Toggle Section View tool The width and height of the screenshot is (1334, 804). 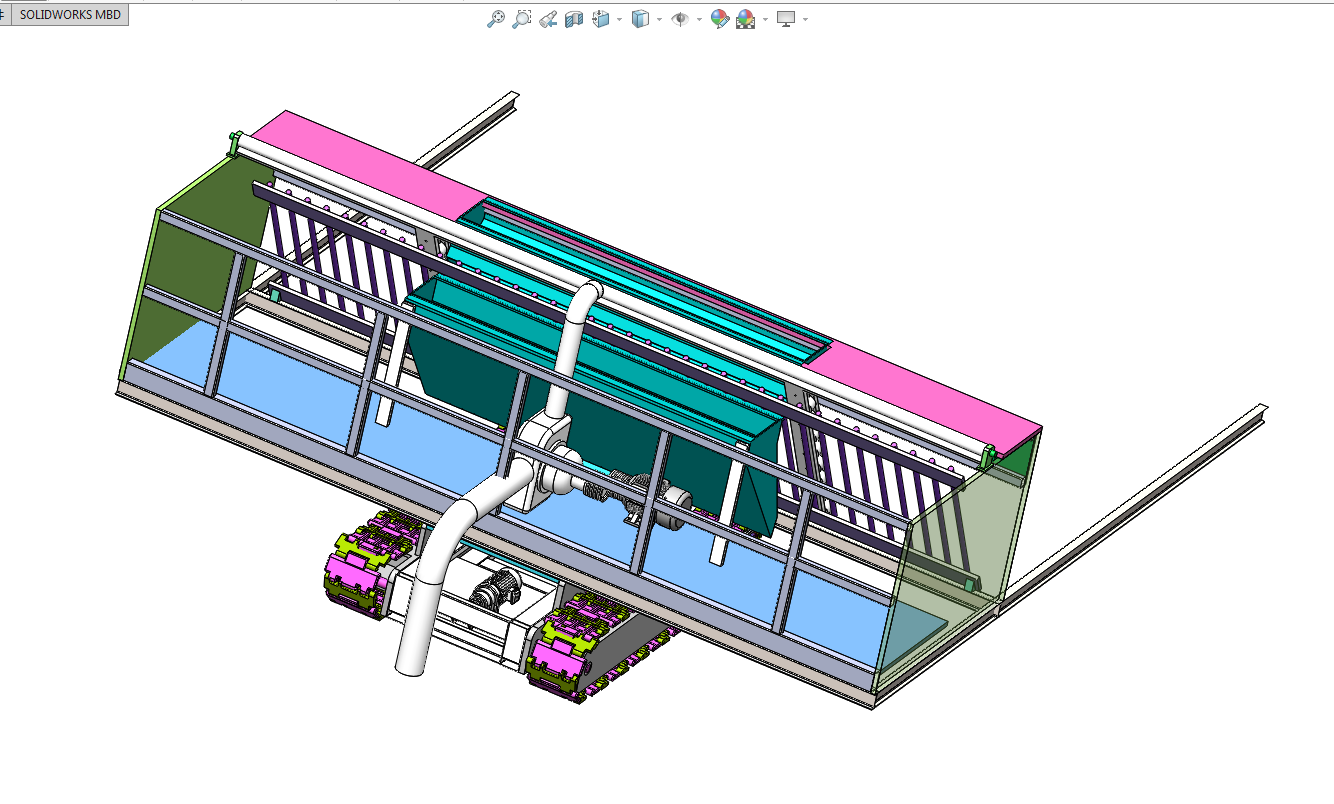[x=574, y=18]
